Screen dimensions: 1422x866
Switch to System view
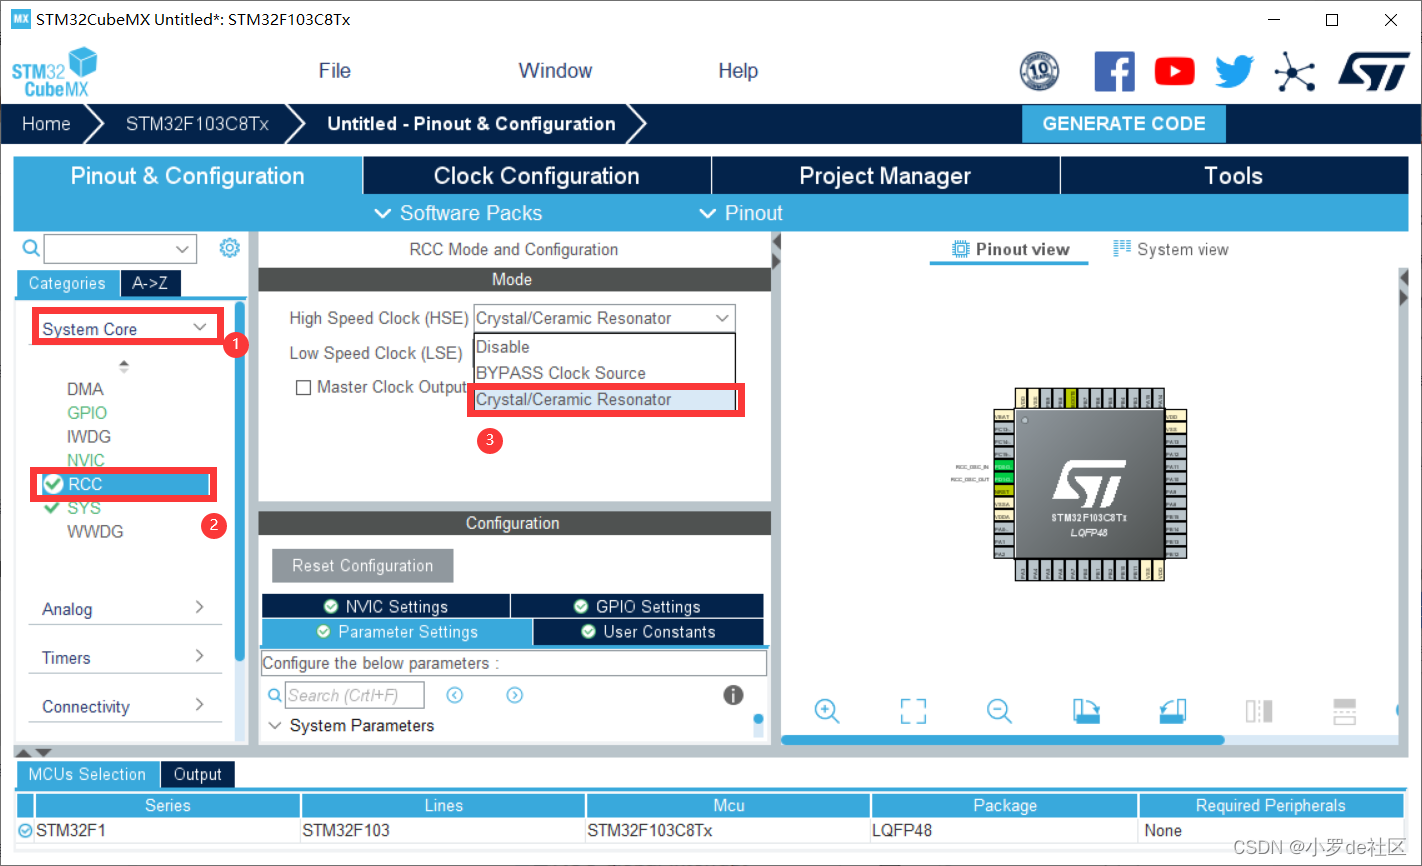[1170, 249]
